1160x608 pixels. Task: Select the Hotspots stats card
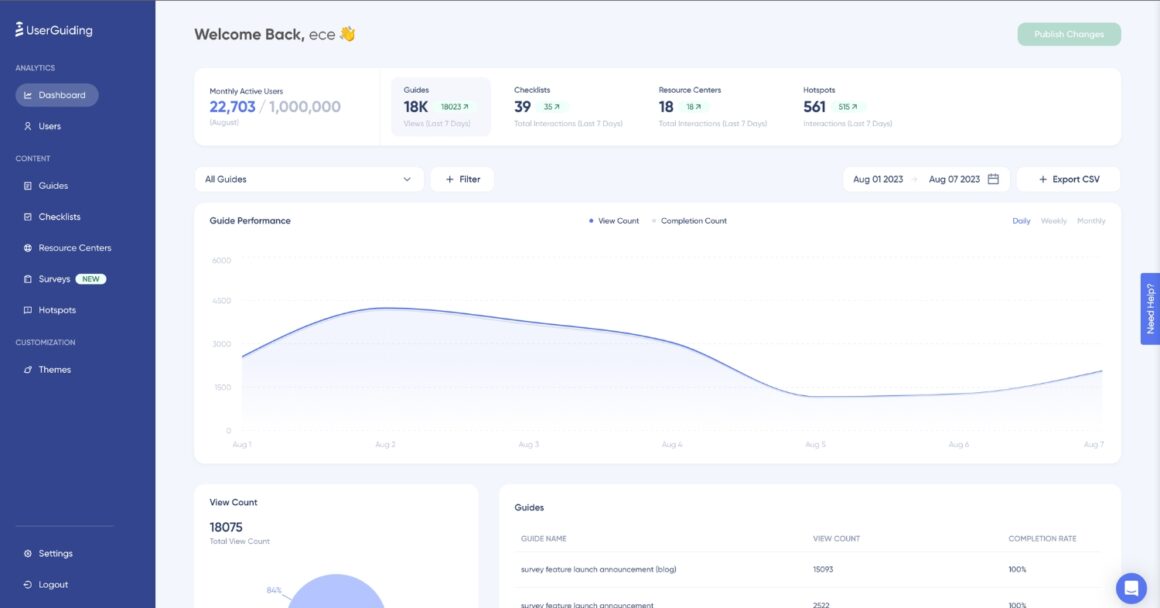[x=848, y=107]
